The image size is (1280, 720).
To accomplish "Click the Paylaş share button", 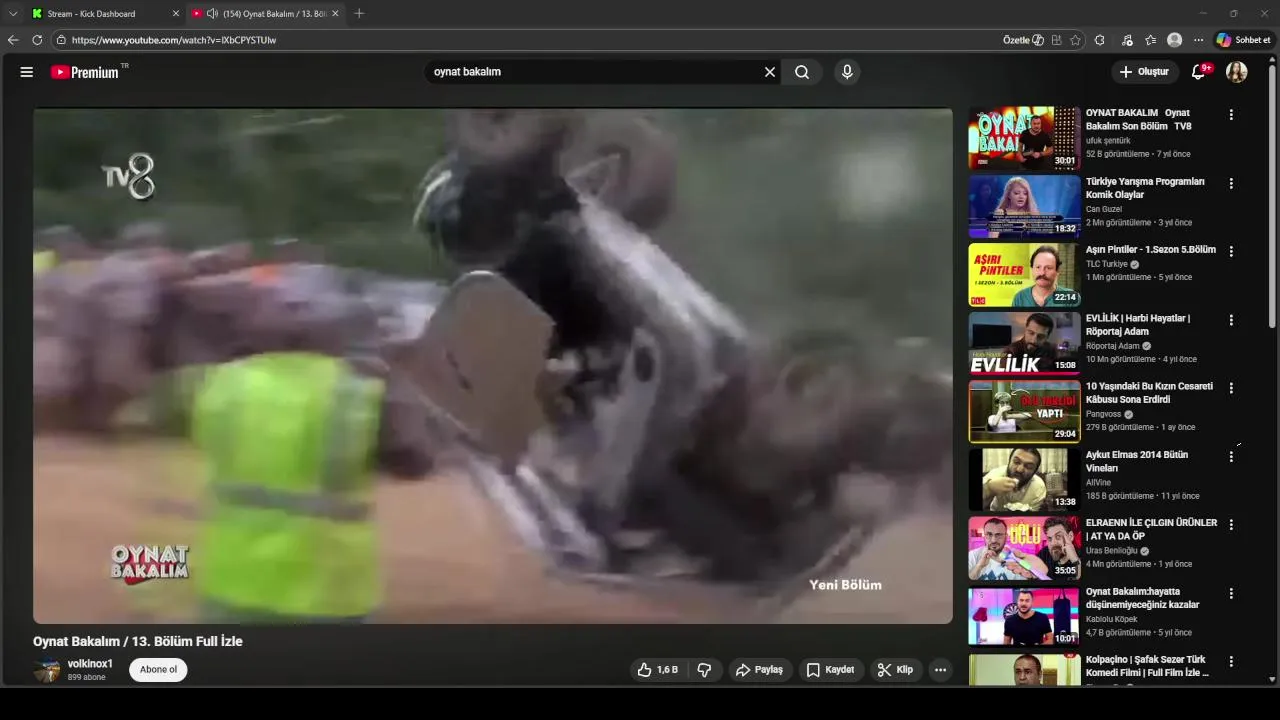I will 759,670.
